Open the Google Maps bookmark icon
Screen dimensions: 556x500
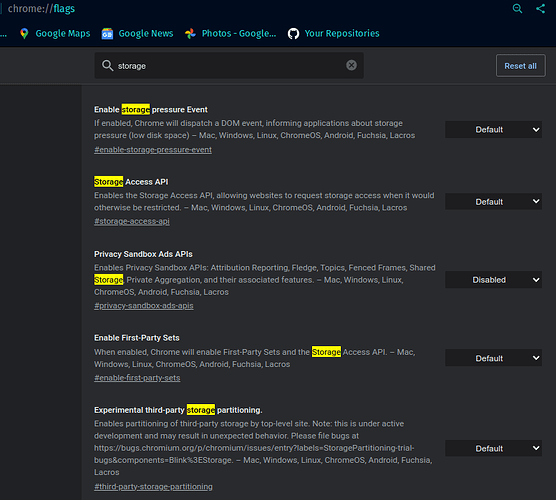[24, 33]
